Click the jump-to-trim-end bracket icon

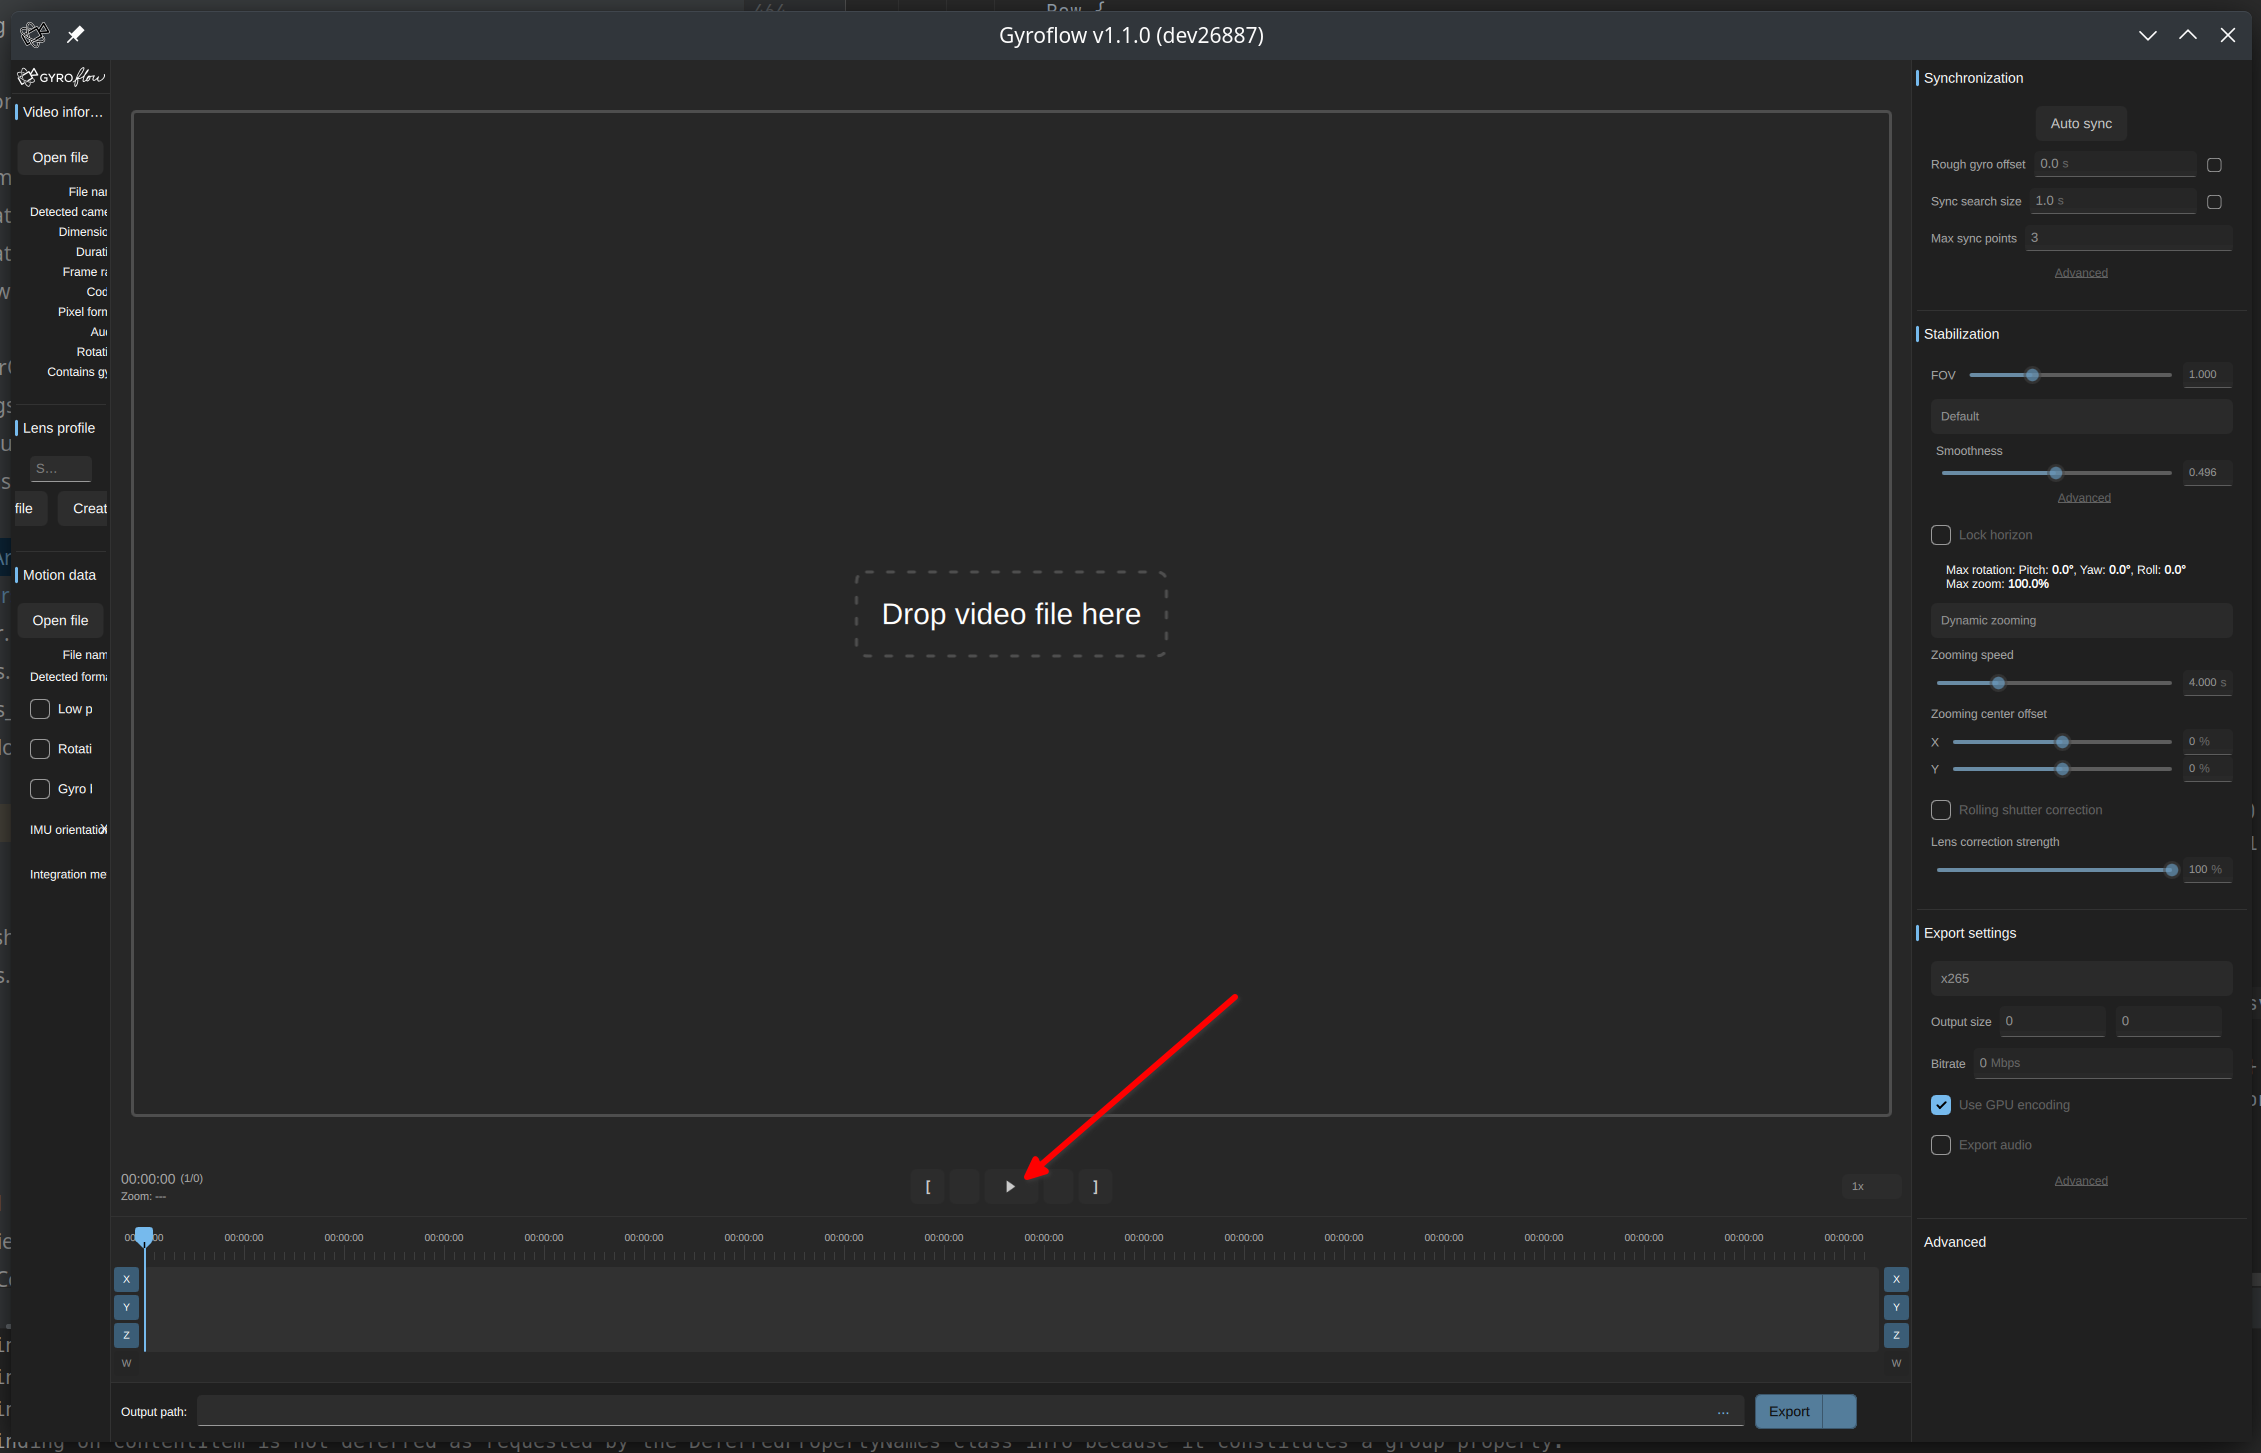coord(1095,1186)
